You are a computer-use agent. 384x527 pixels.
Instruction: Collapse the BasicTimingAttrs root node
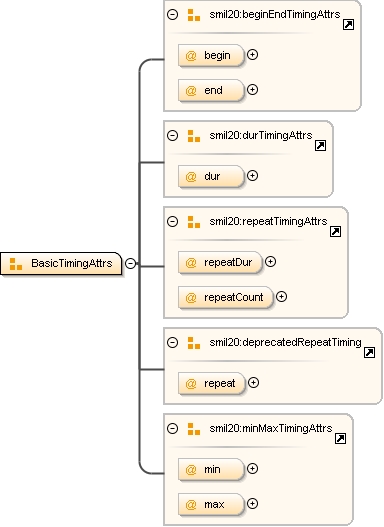point(130,263)
